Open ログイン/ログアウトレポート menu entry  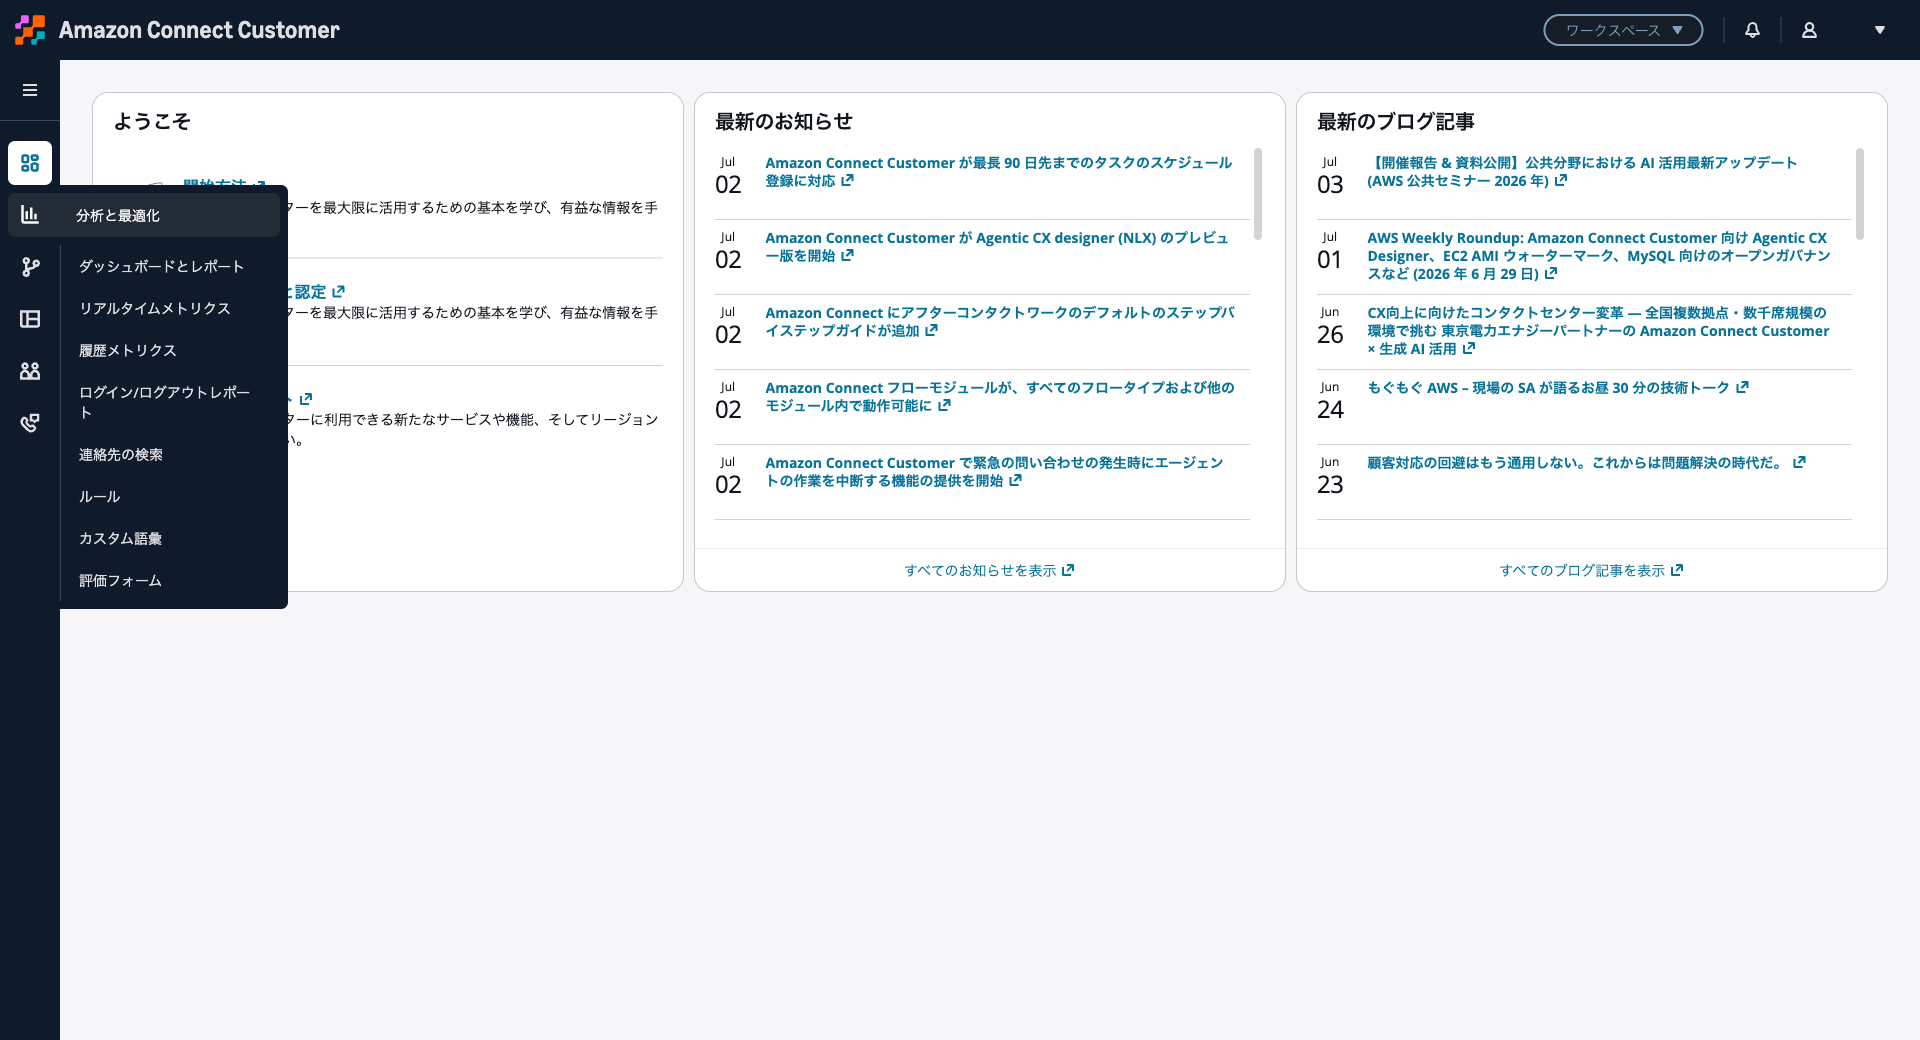coord(165,402)
